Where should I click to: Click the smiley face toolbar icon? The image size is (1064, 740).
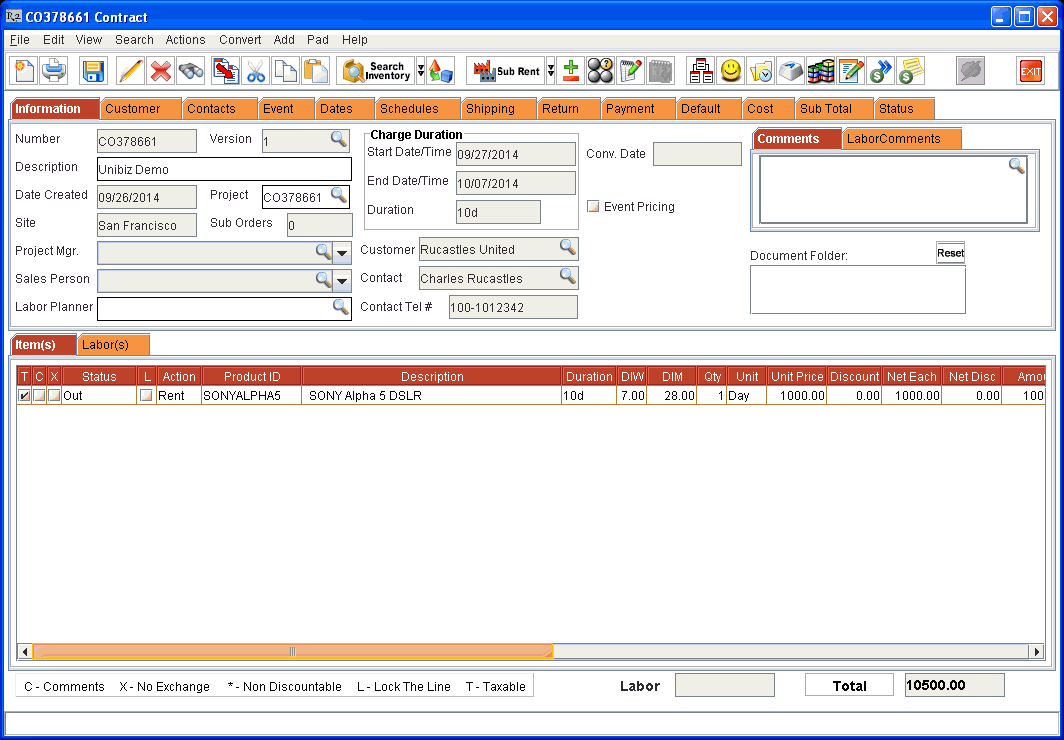[731, 71]
